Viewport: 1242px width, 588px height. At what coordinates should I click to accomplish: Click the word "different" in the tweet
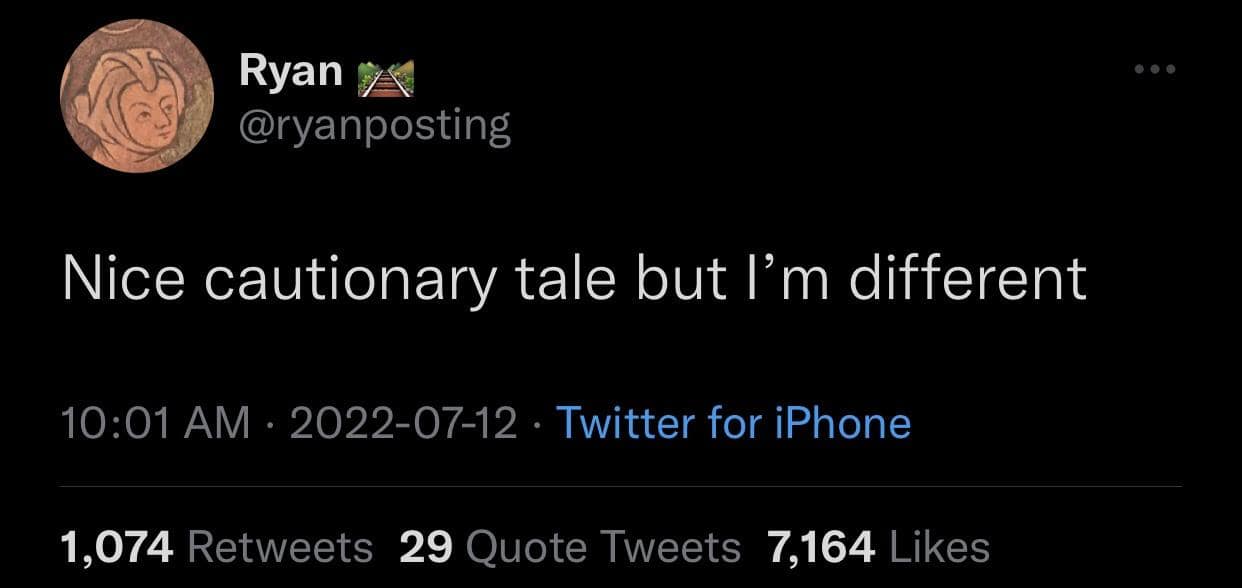(x=968, y=278)
